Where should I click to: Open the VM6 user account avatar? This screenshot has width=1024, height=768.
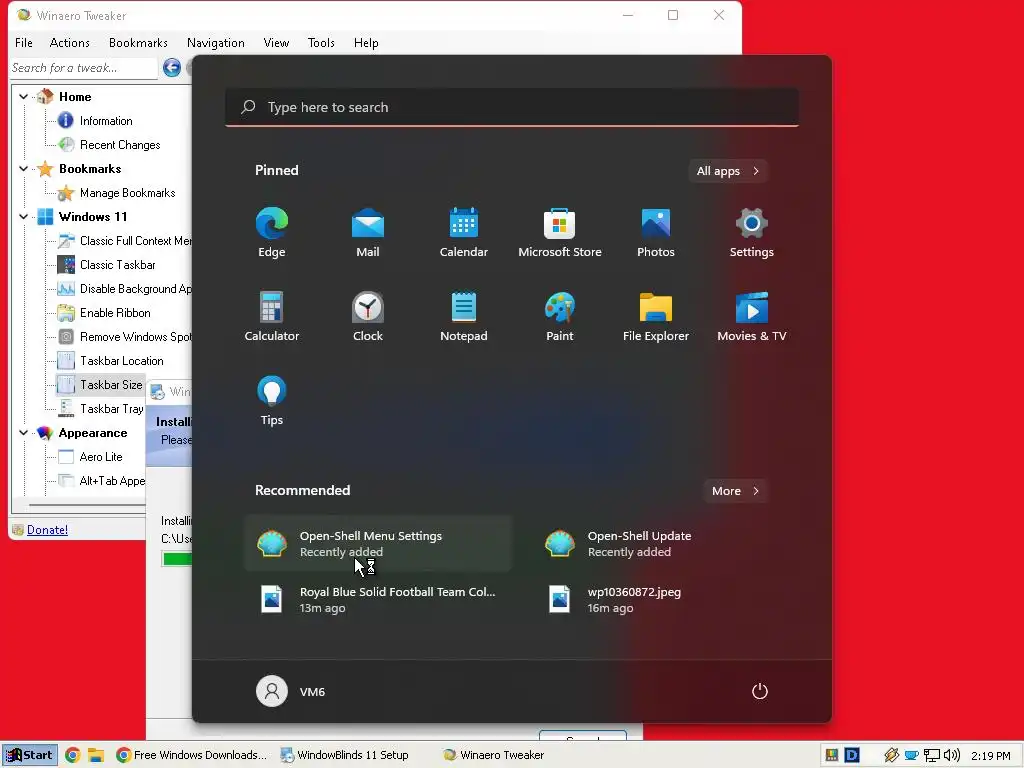click(x=272, y=691)
